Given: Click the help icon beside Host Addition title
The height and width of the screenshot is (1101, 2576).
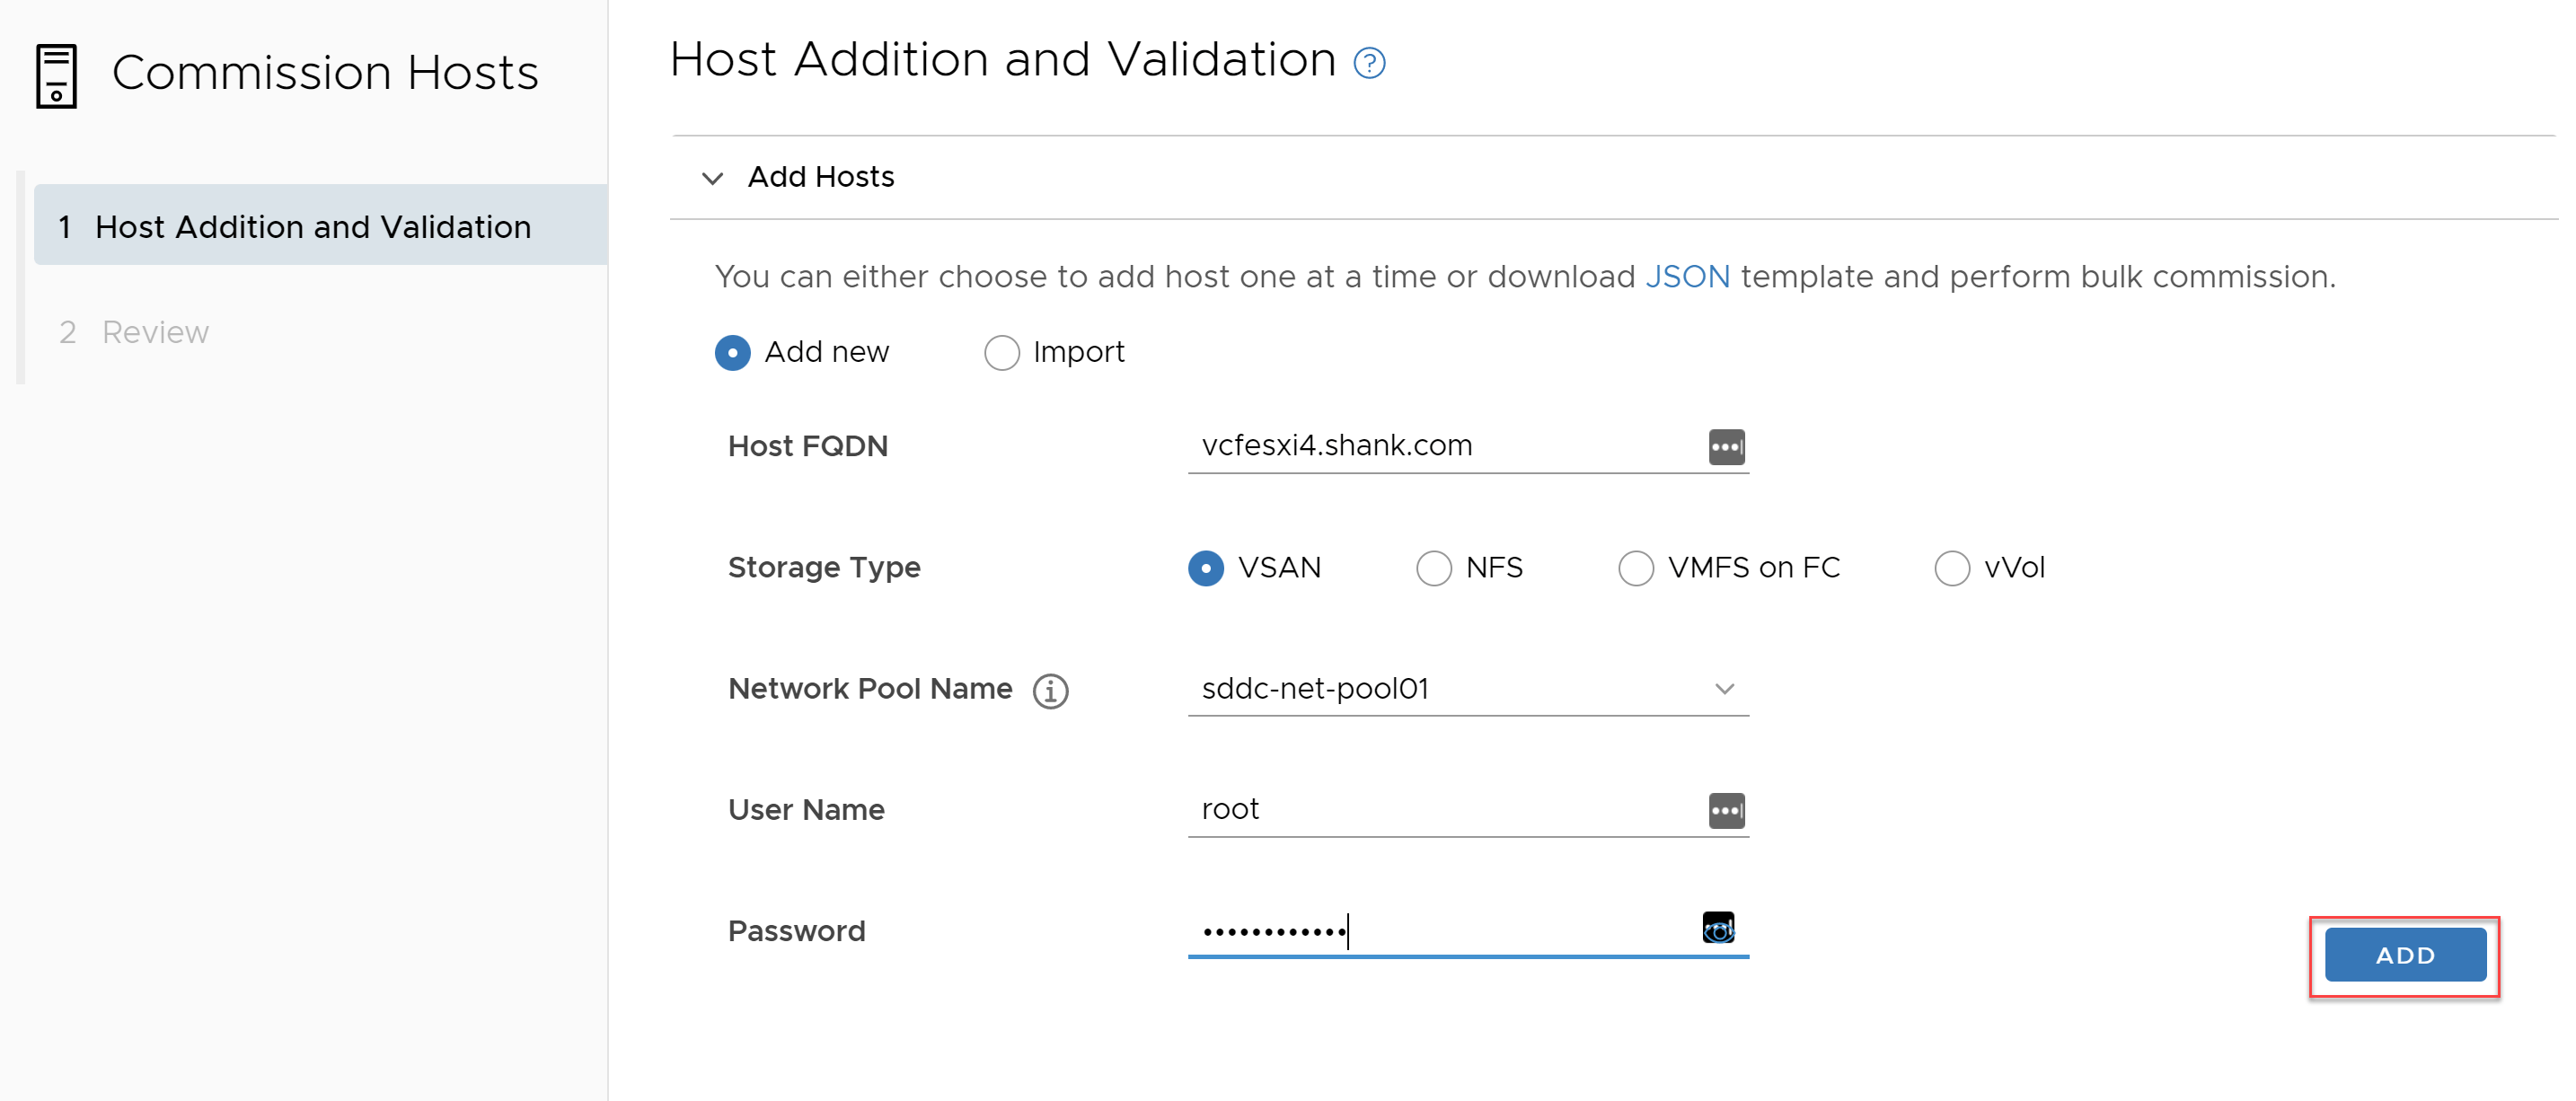Looking at the screenshot, I should (x=1369, y=64).
